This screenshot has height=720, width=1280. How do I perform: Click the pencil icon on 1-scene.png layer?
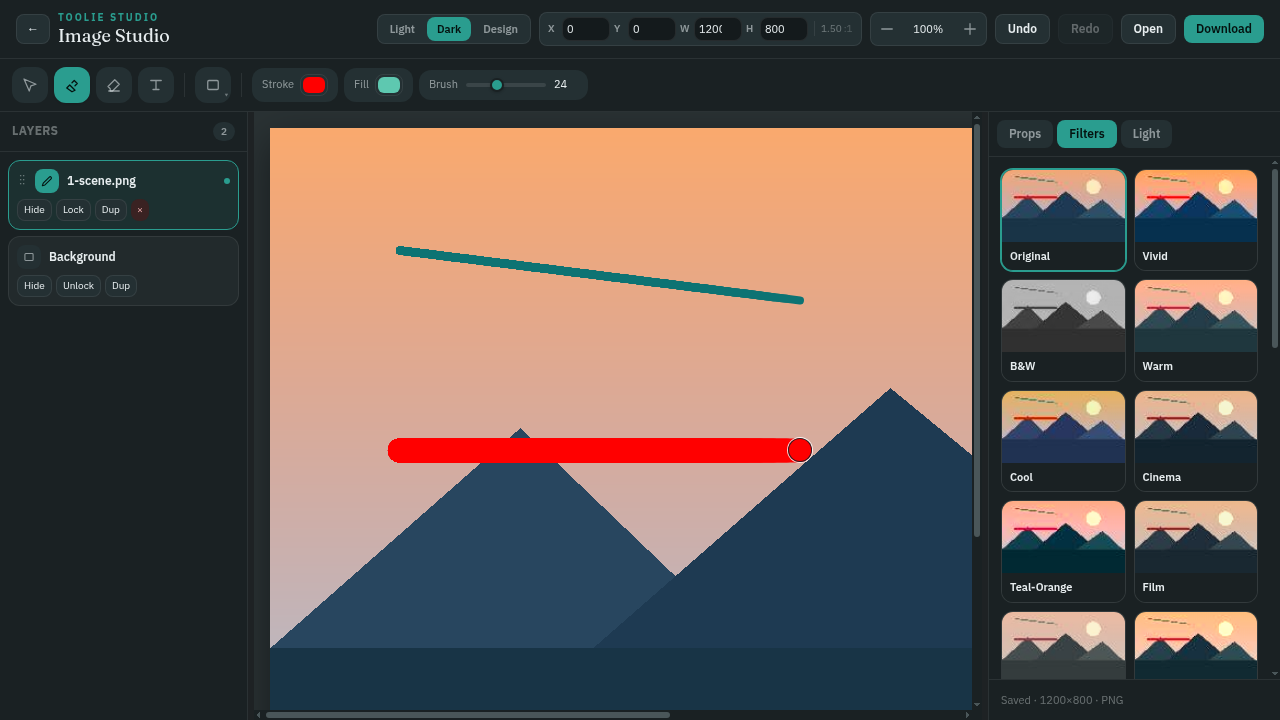[x=47, y=181]
